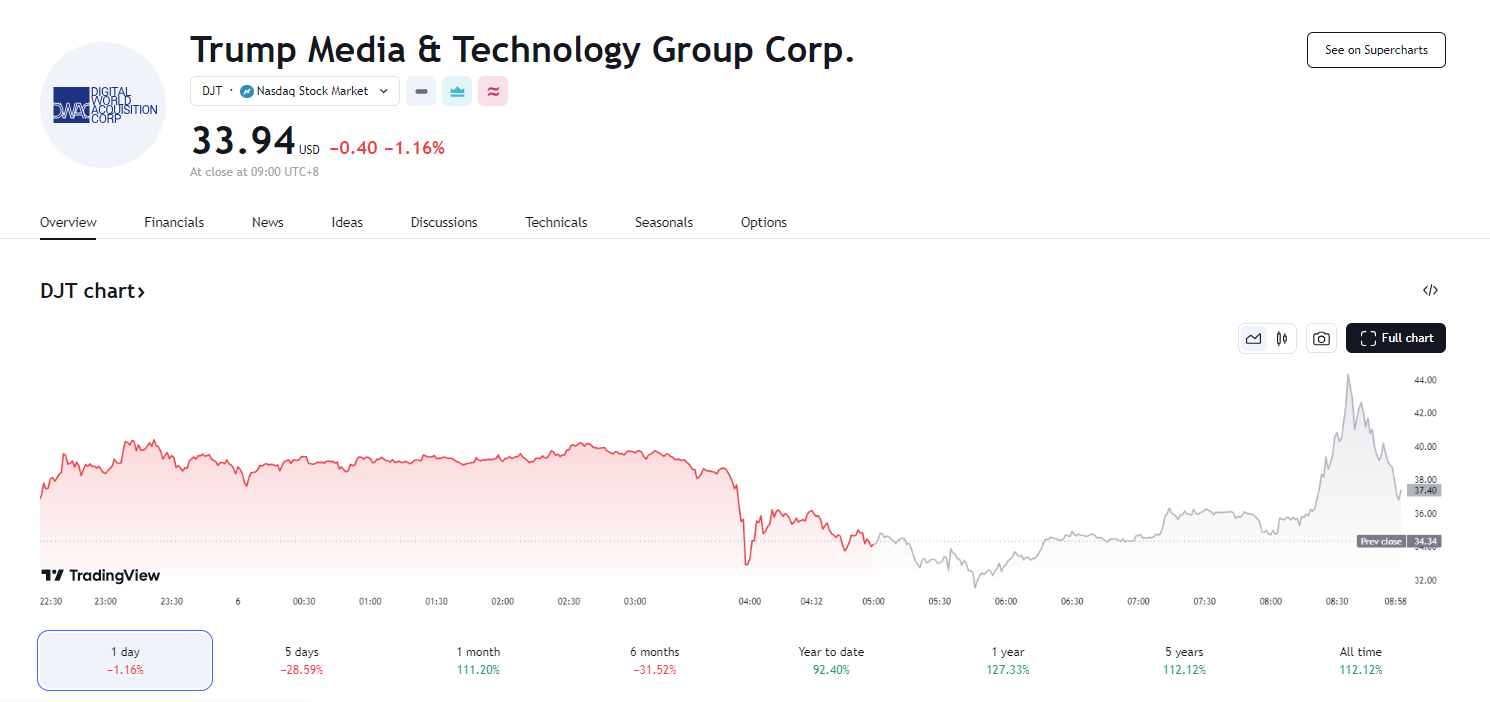Click the pink approximately-equal badge icon

[493, 91]
